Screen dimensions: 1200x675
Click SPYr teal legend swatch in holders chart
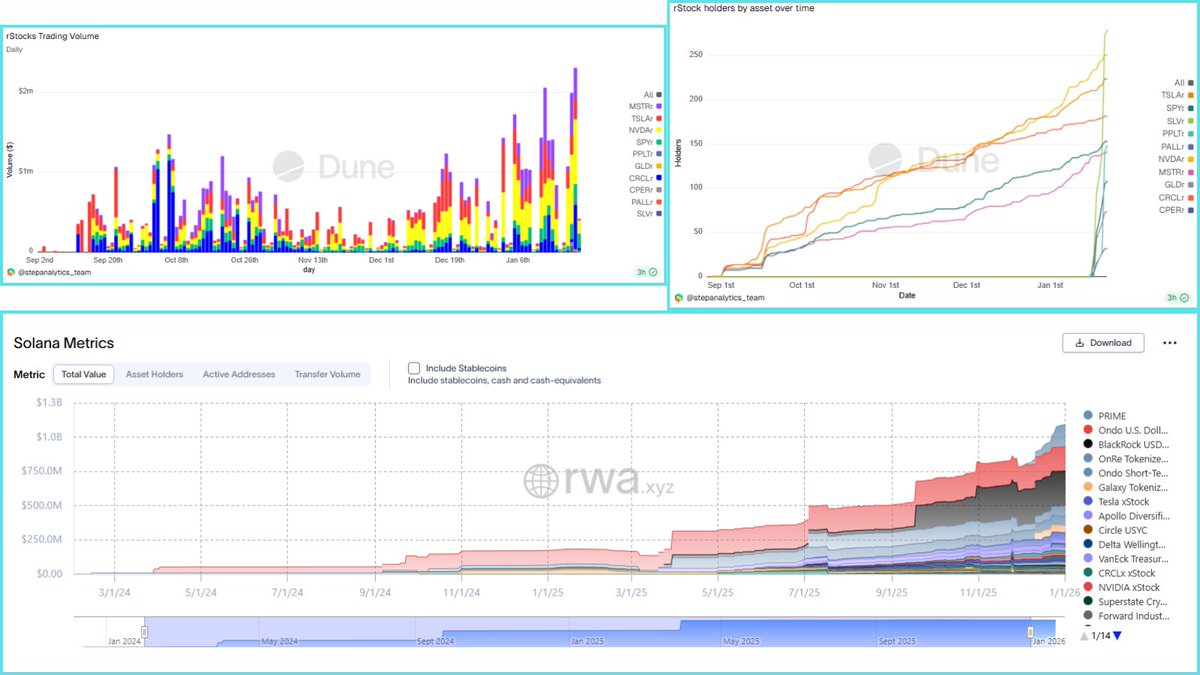(x=1192, y=109)
